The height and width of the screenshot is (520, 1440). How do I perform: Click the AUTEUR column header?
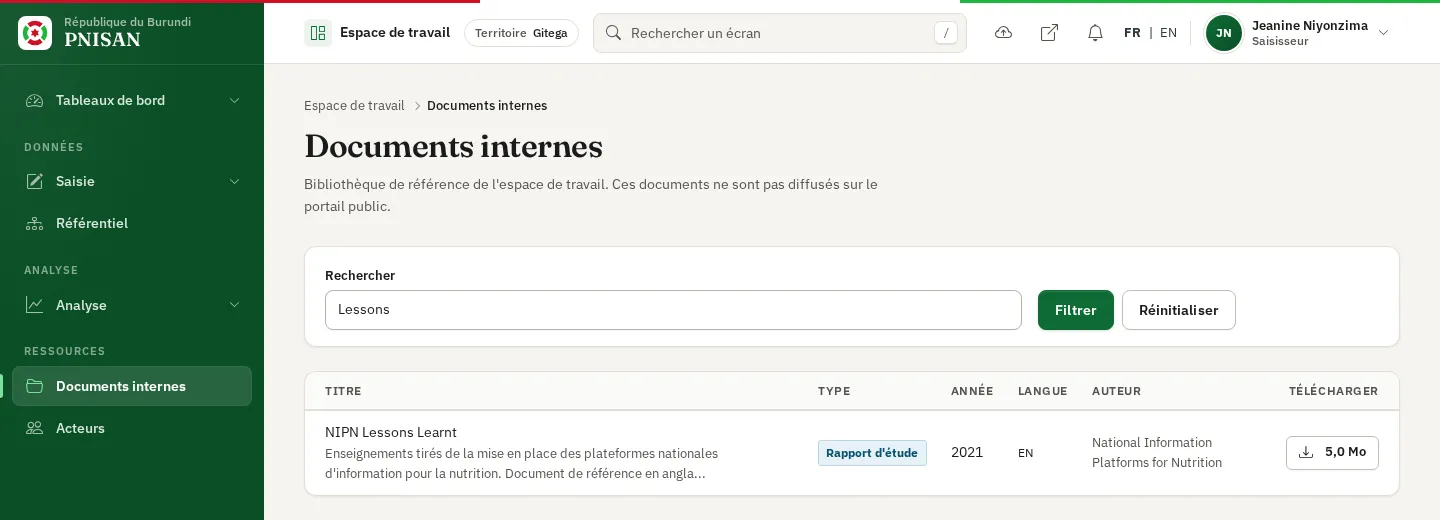pos(1116,391)
